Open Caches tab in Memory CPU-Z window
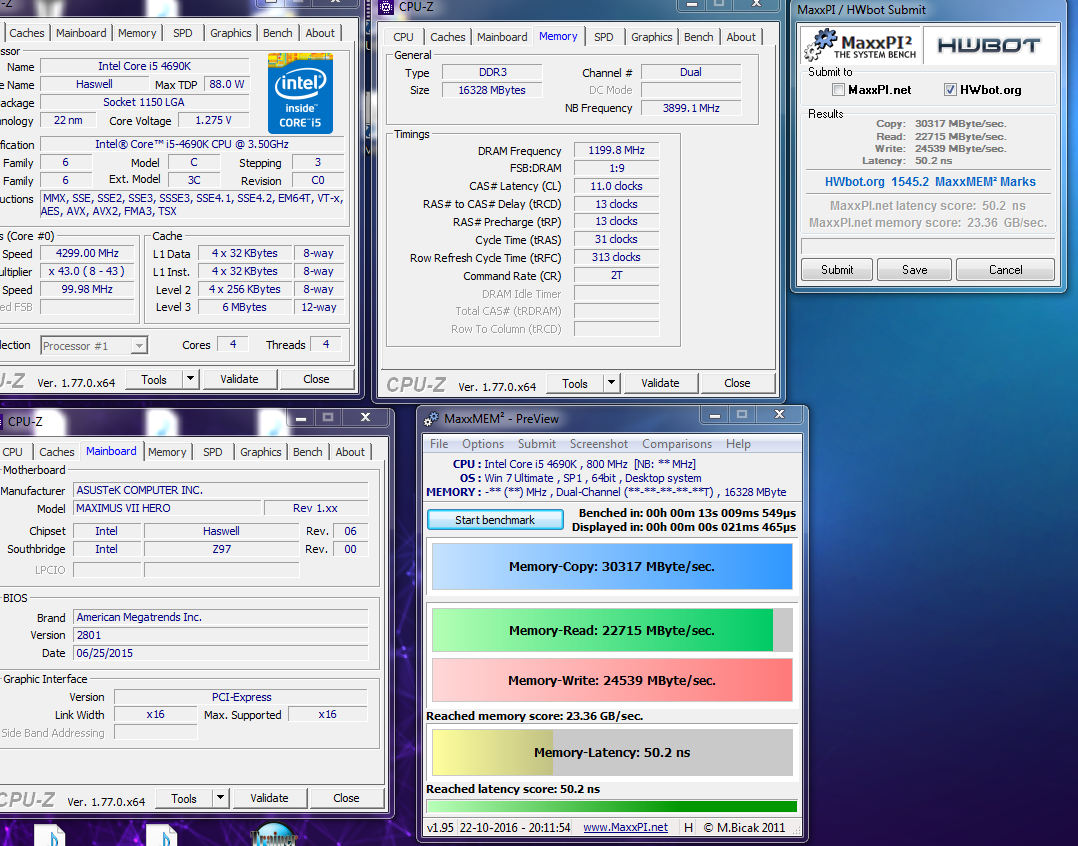The image size is (1078, 846). tap(448, 37)
